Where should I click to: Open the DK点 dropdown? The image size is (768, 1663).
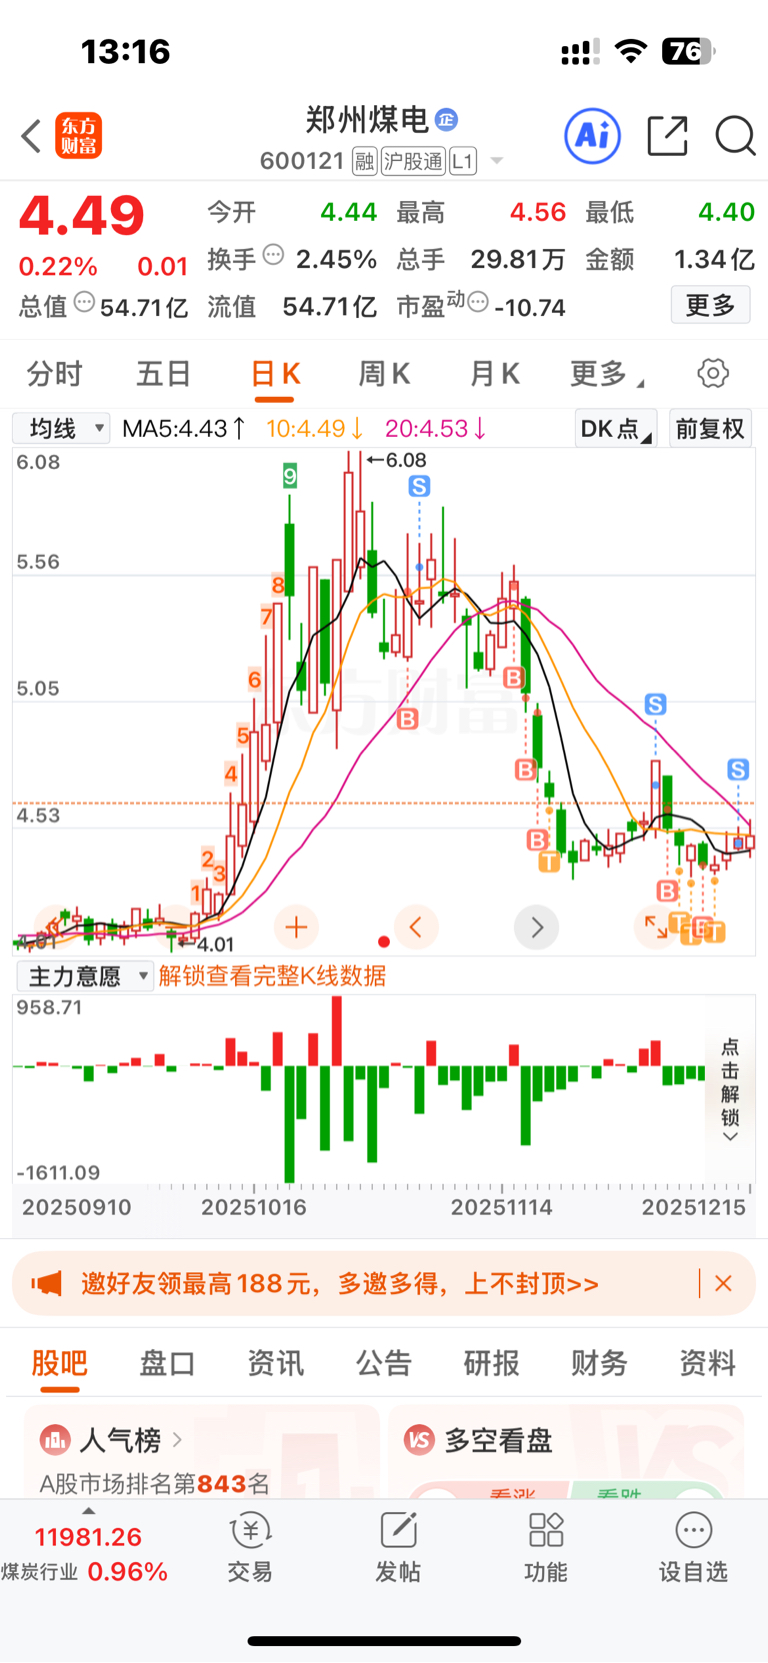click(x=616, y=429)
